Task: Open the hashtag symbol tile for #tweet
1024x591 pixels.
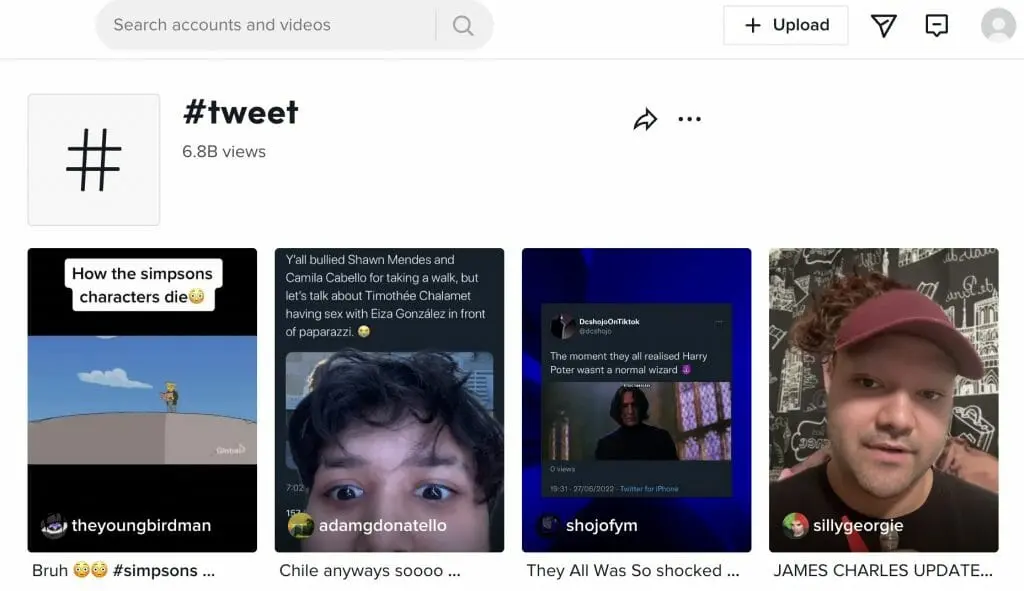Action: click(x=93, y=159)
